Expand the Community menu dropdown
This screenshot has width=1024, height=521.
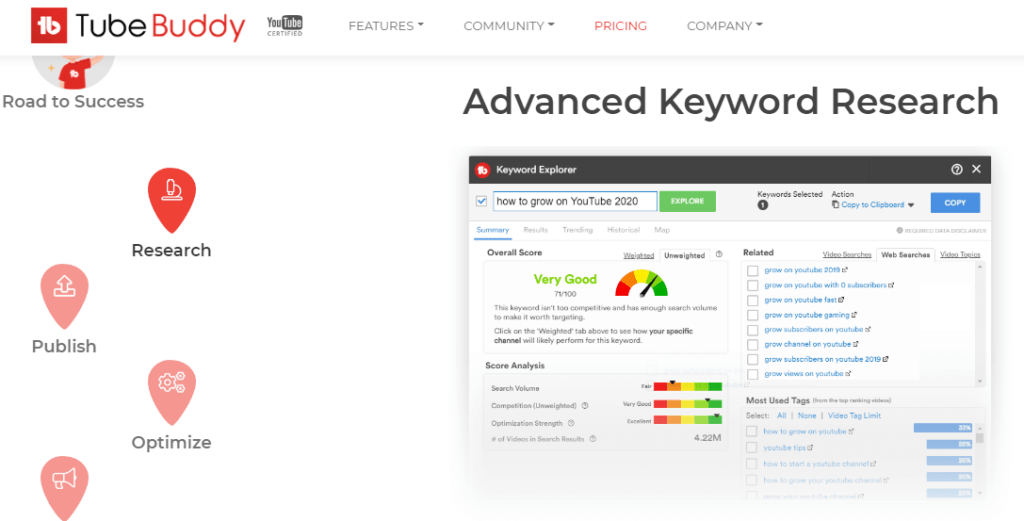pyautogui.click(x=508, y=26)
